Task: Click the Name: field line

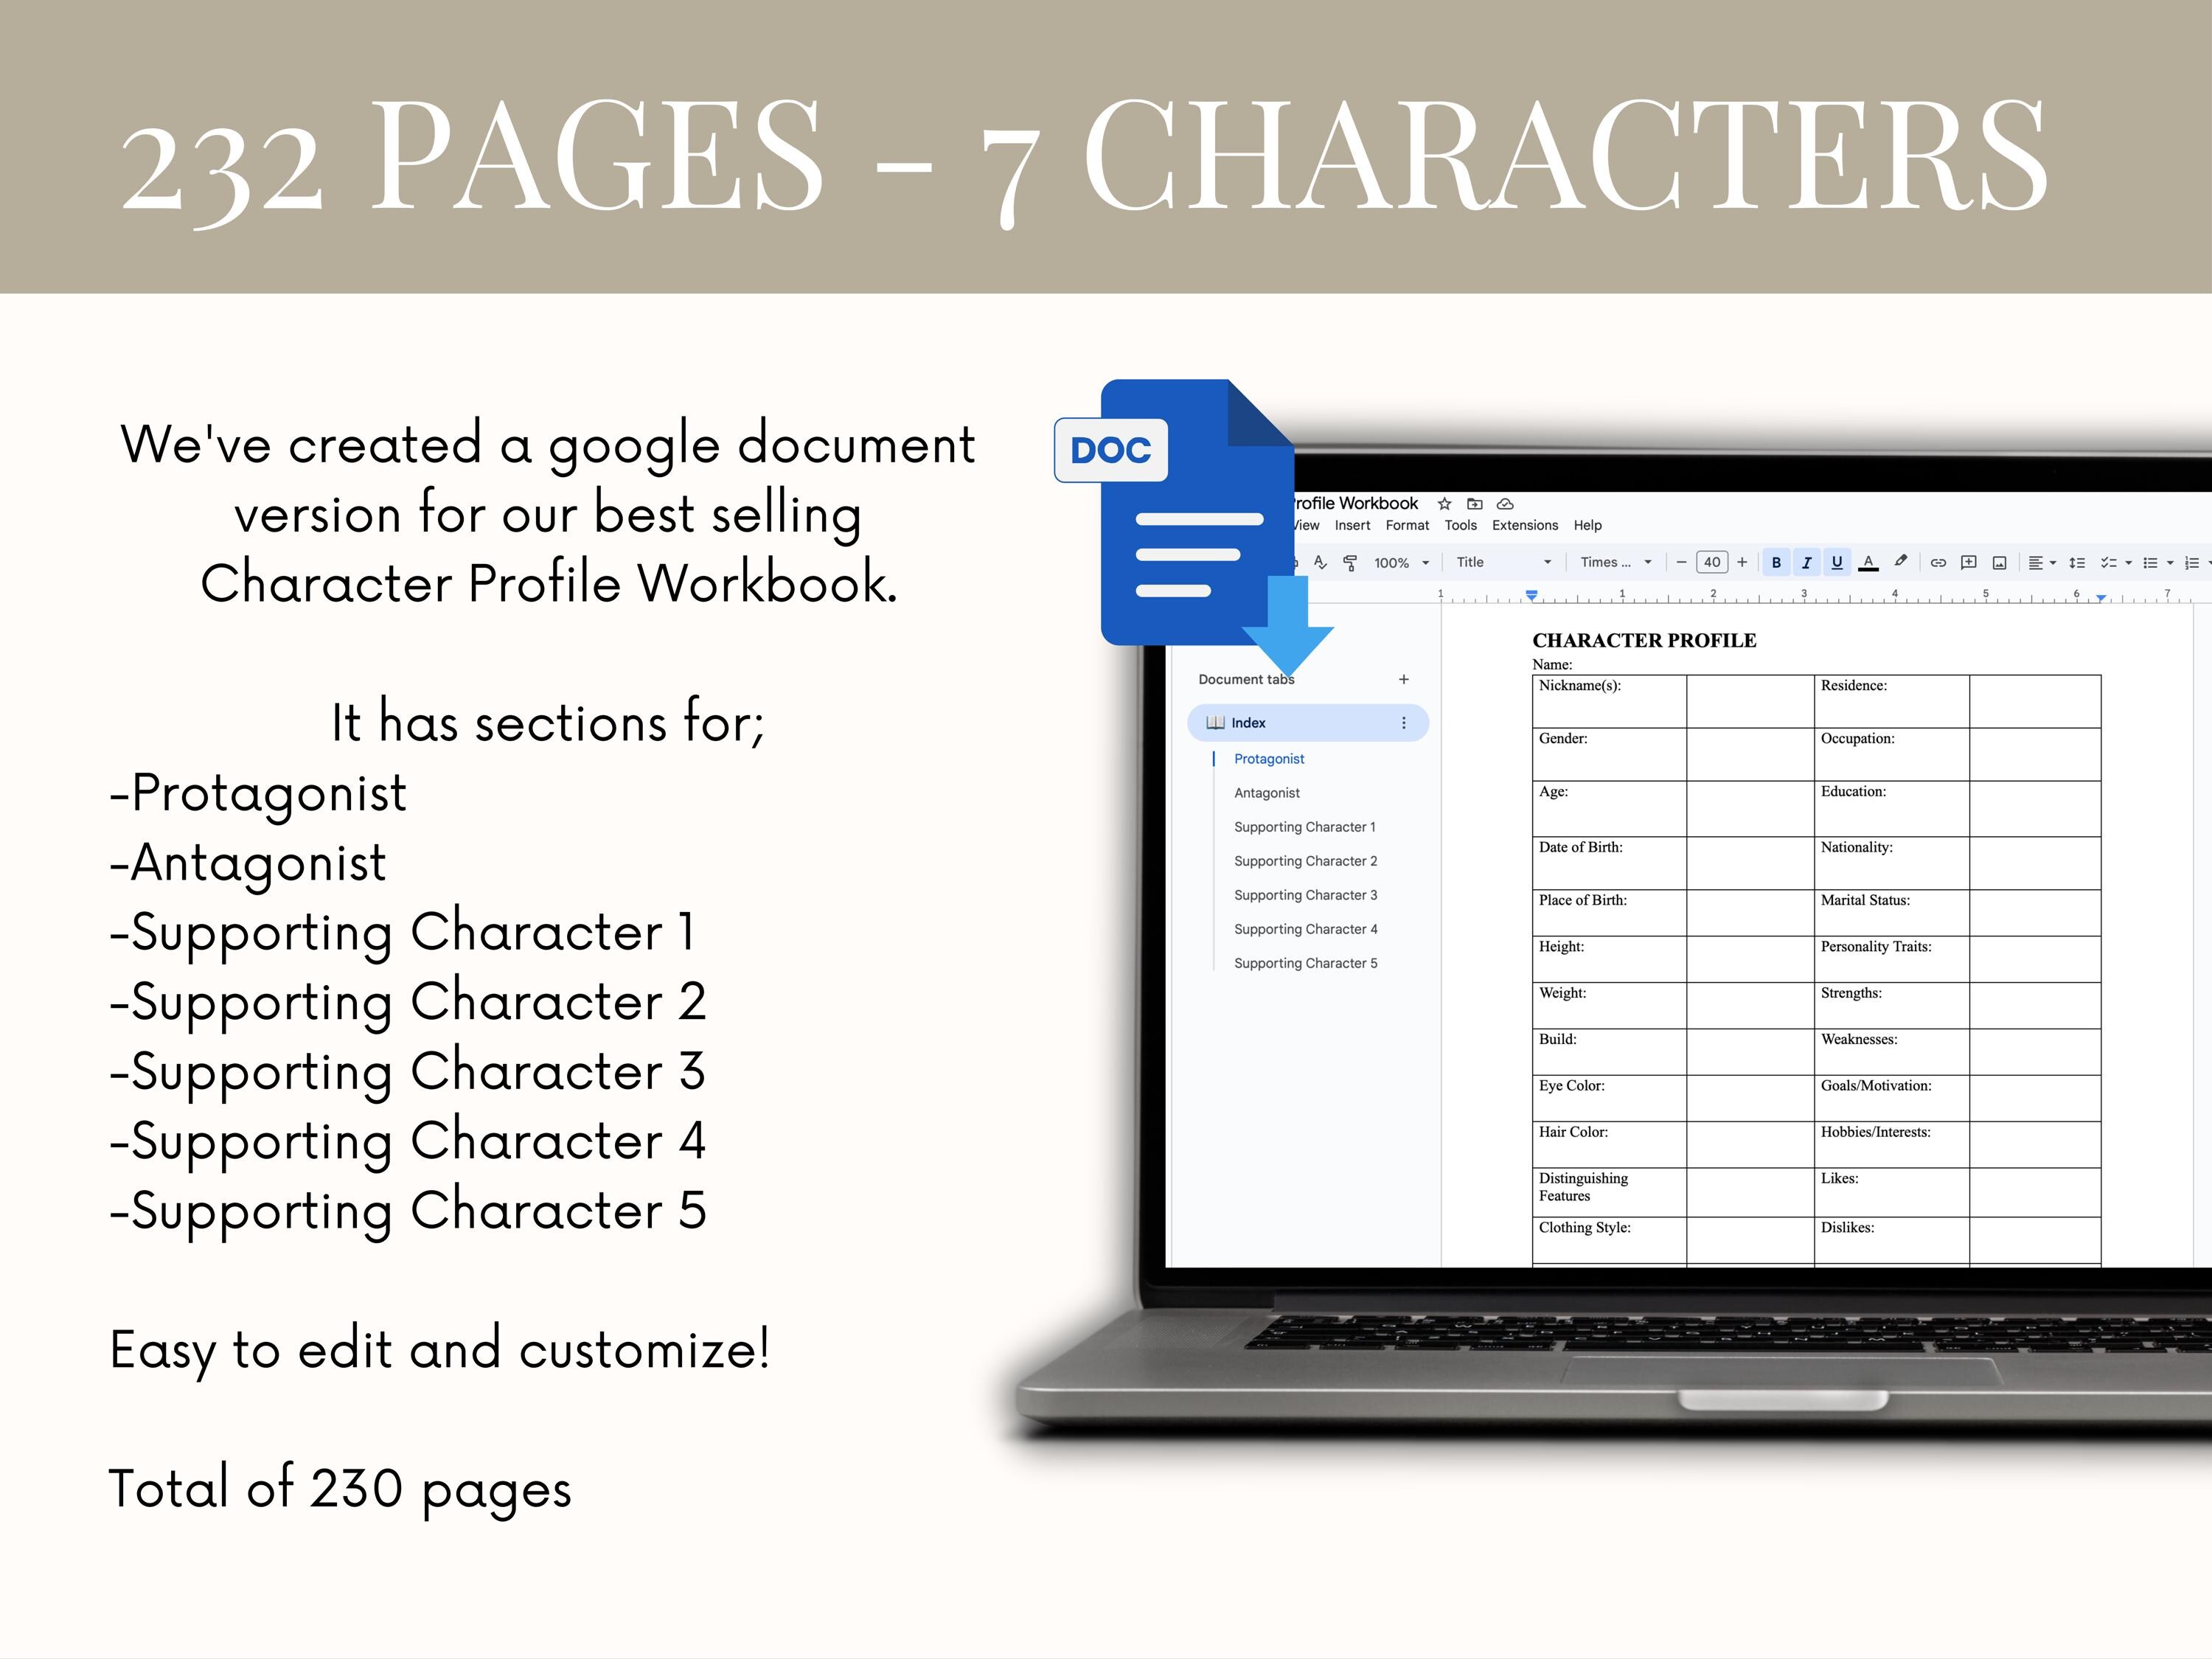Action: 1552,664
